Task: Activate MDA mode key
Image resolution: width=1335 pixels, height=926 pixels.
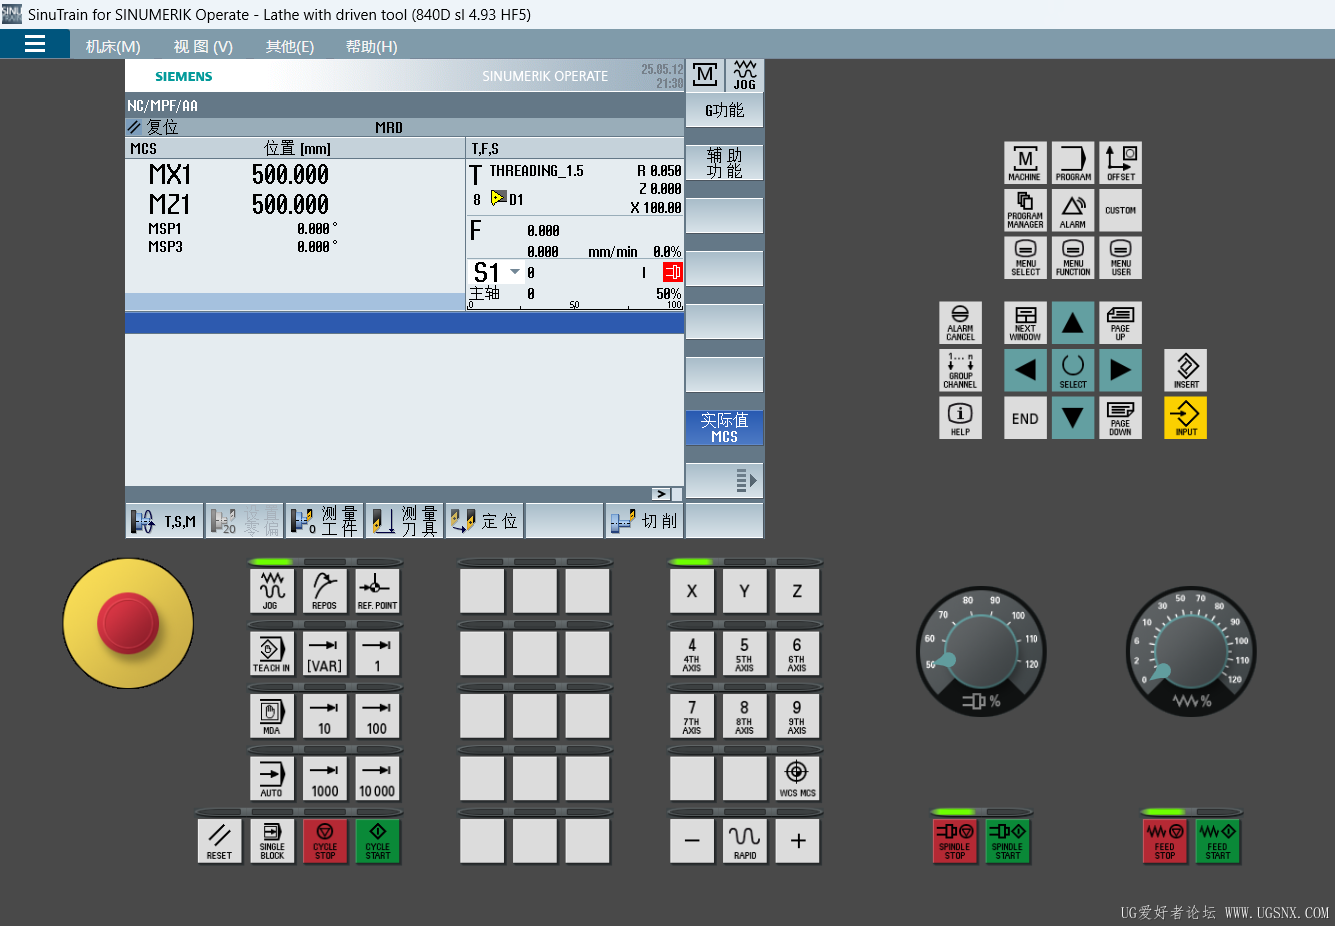Action: (272, 716)
